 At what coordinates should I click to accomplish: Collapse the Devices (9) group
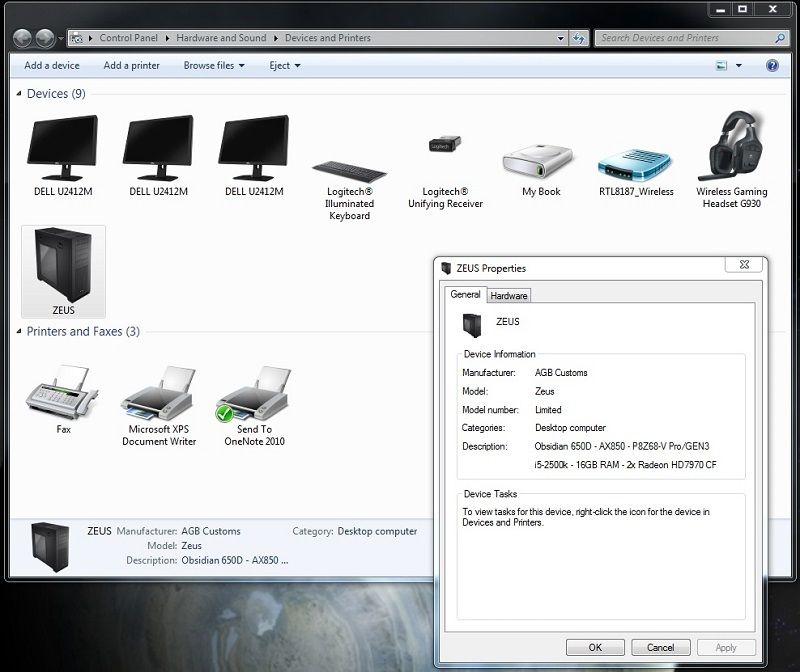pyautogui.click(x=19, y=93)
